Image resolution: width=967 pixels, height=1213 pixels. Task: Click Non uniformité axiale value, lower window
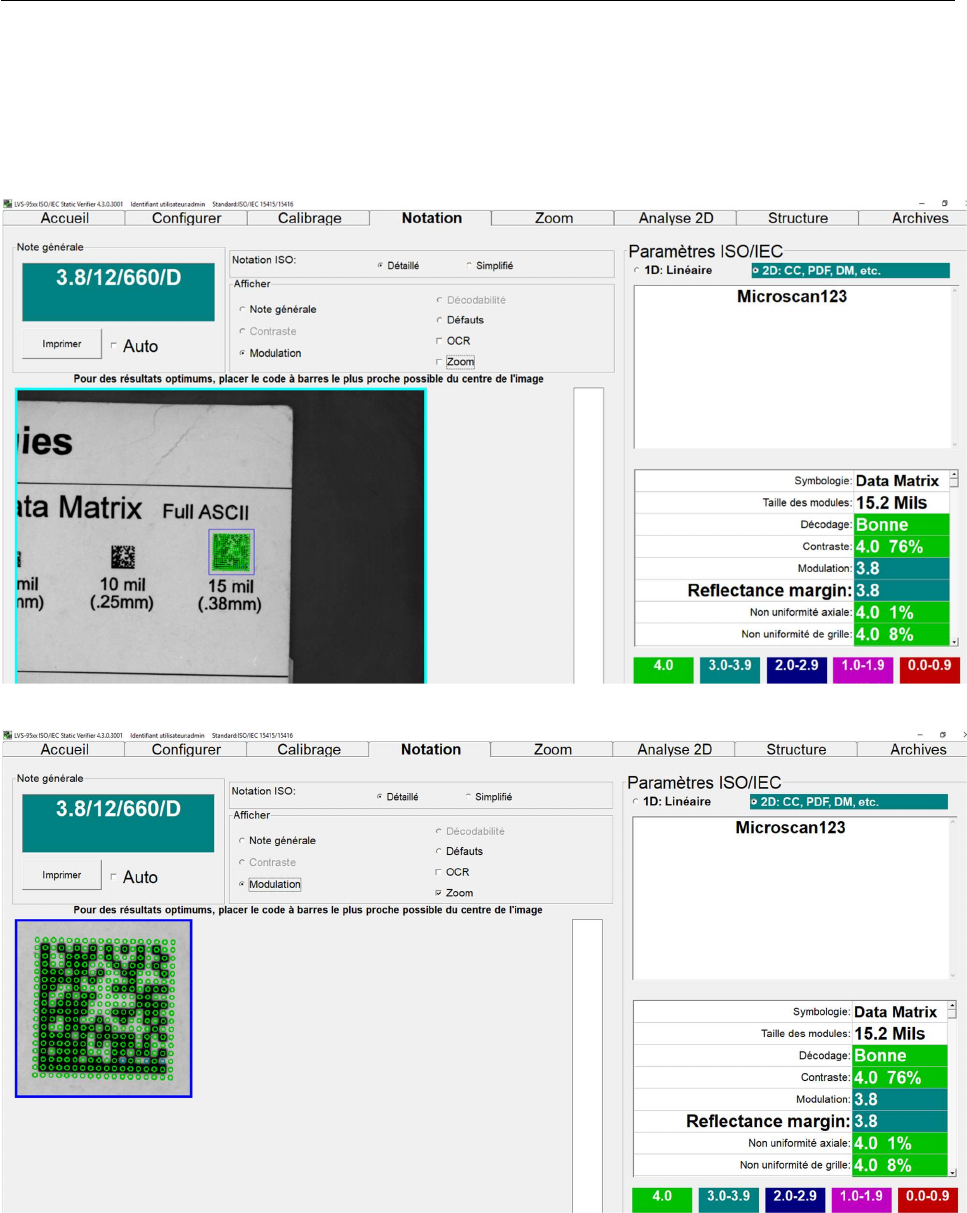[x=900, y=1143]
